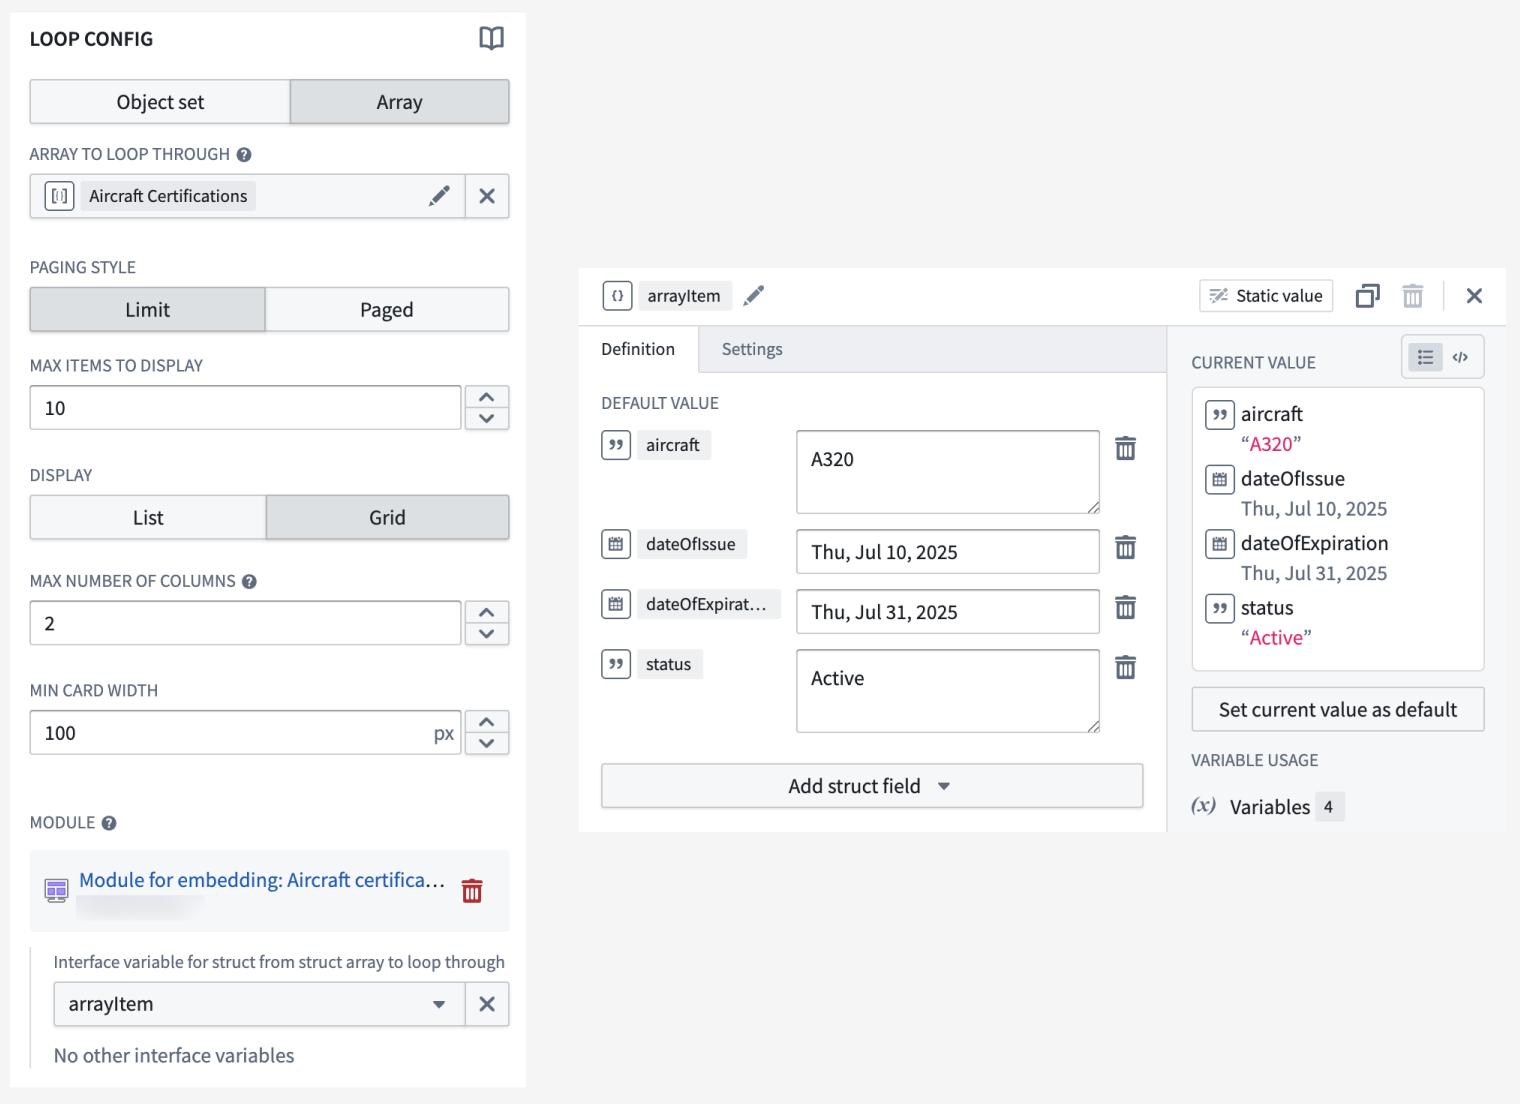
Task: Delete the arrayItem variable via trash icon
Action: click(x=1412, y=295)
